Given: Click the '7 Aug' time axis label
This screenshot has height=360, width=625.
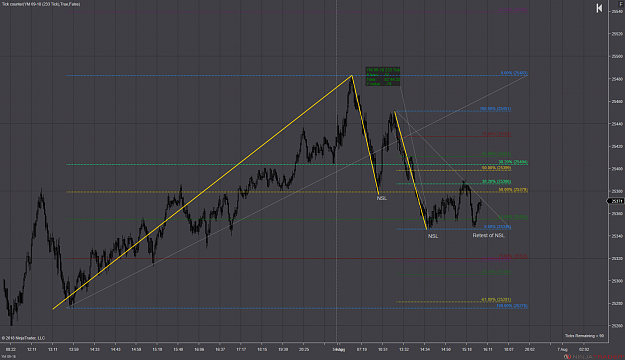Looking at the screenshot, I should click(x=562, y=349).
